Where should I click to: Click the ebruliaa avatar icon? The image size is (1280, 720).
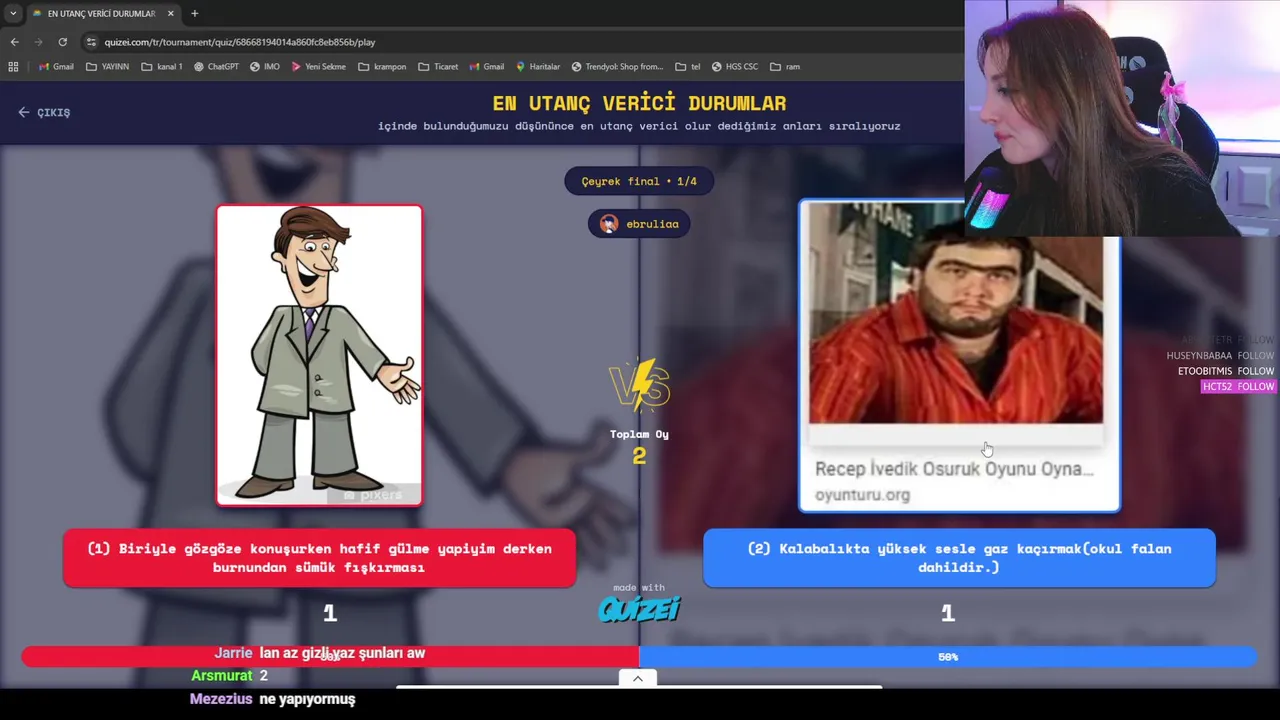coord(609,224)
